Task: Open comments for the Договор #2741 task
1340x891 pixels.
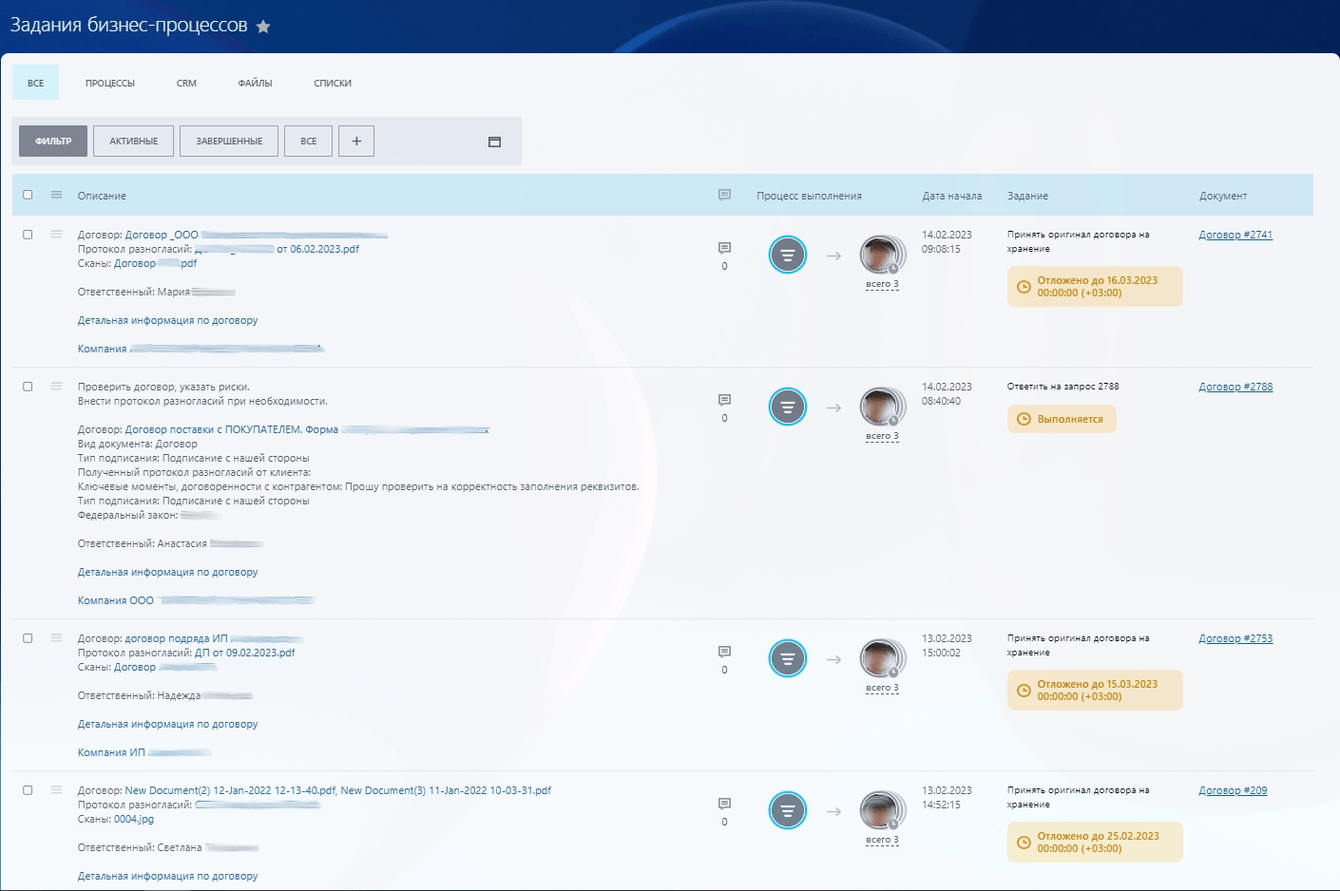Action: (725, 248)
